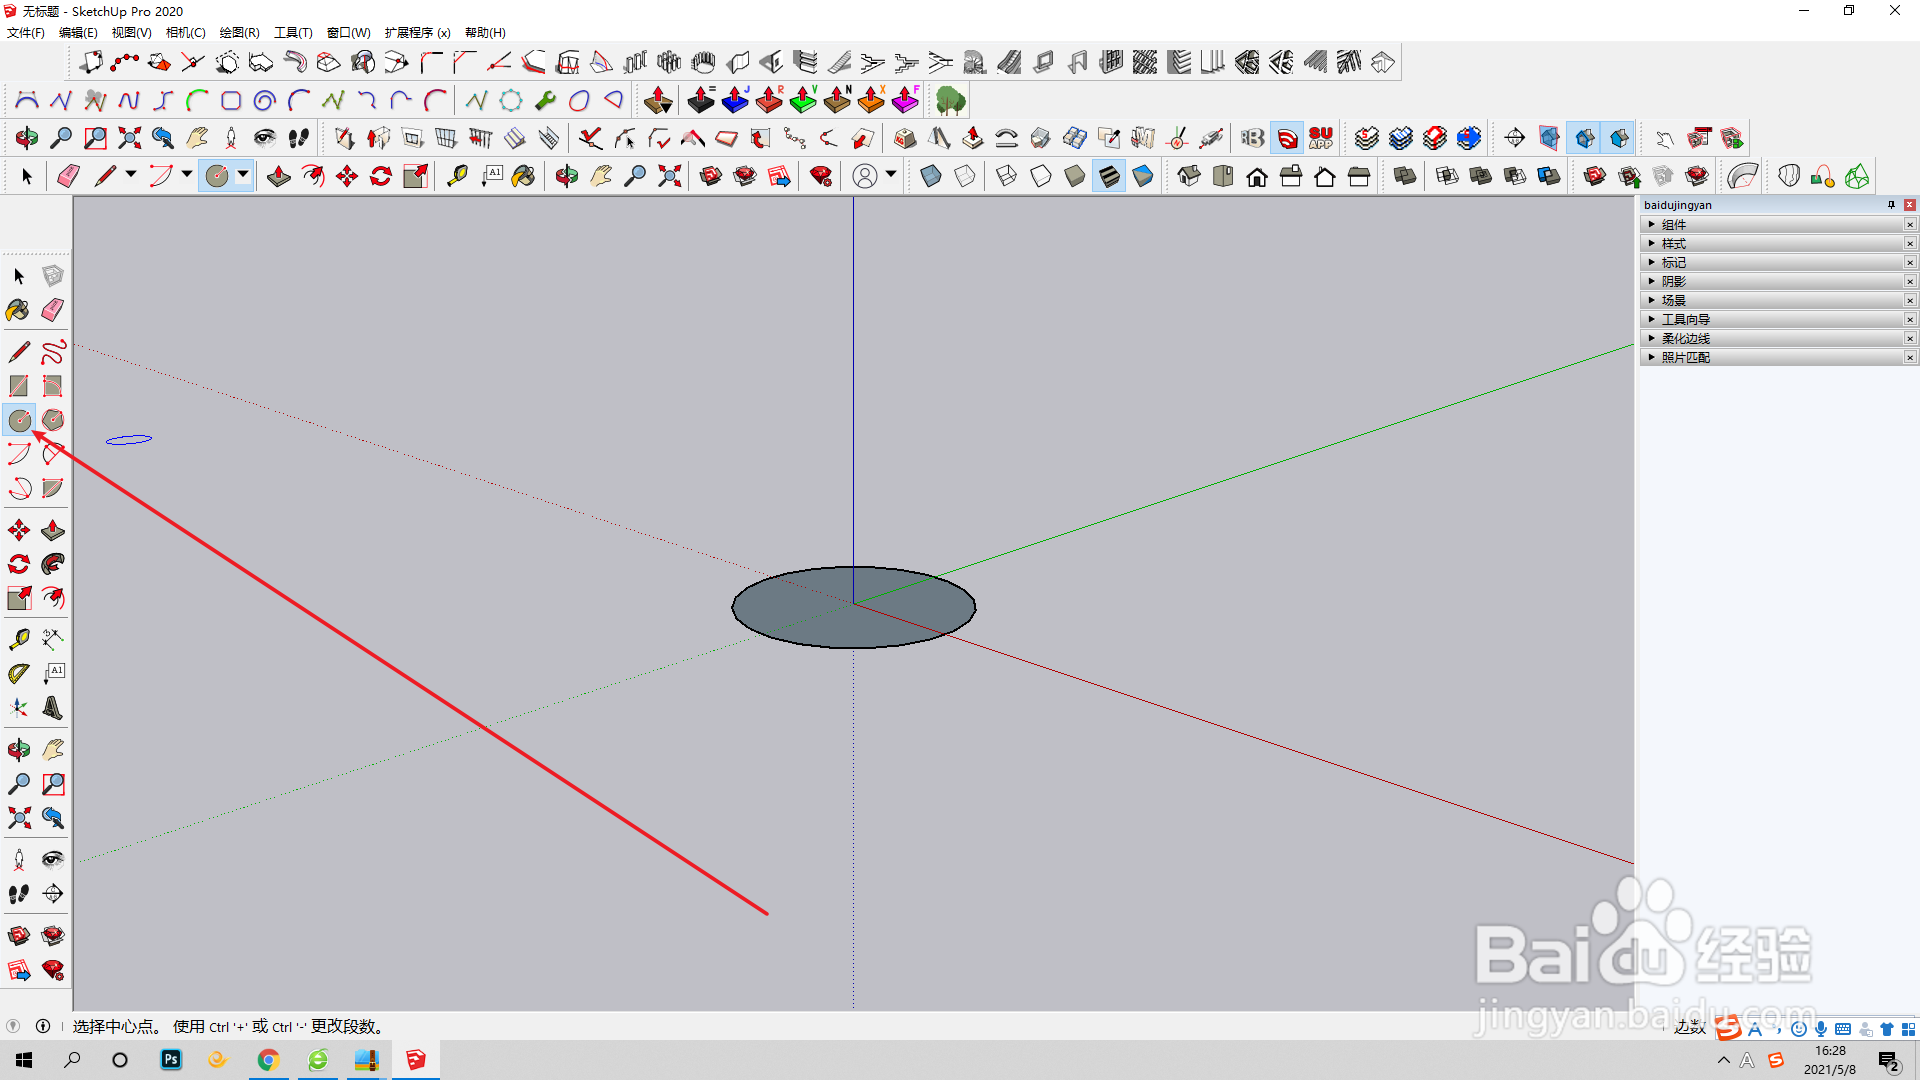1920x1080 pixels.
Task: Expand the 阴影 panel
Action: click(1674, 282)
